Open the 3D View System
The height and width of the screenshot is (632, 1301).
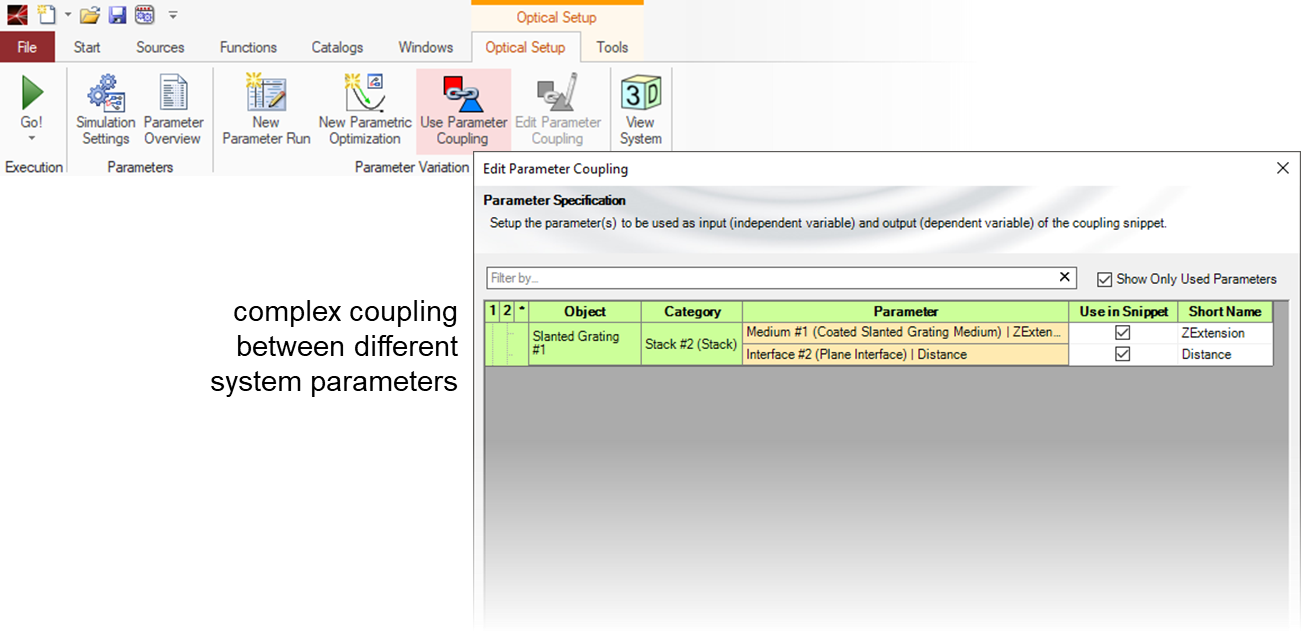click(x=640, y=110)
